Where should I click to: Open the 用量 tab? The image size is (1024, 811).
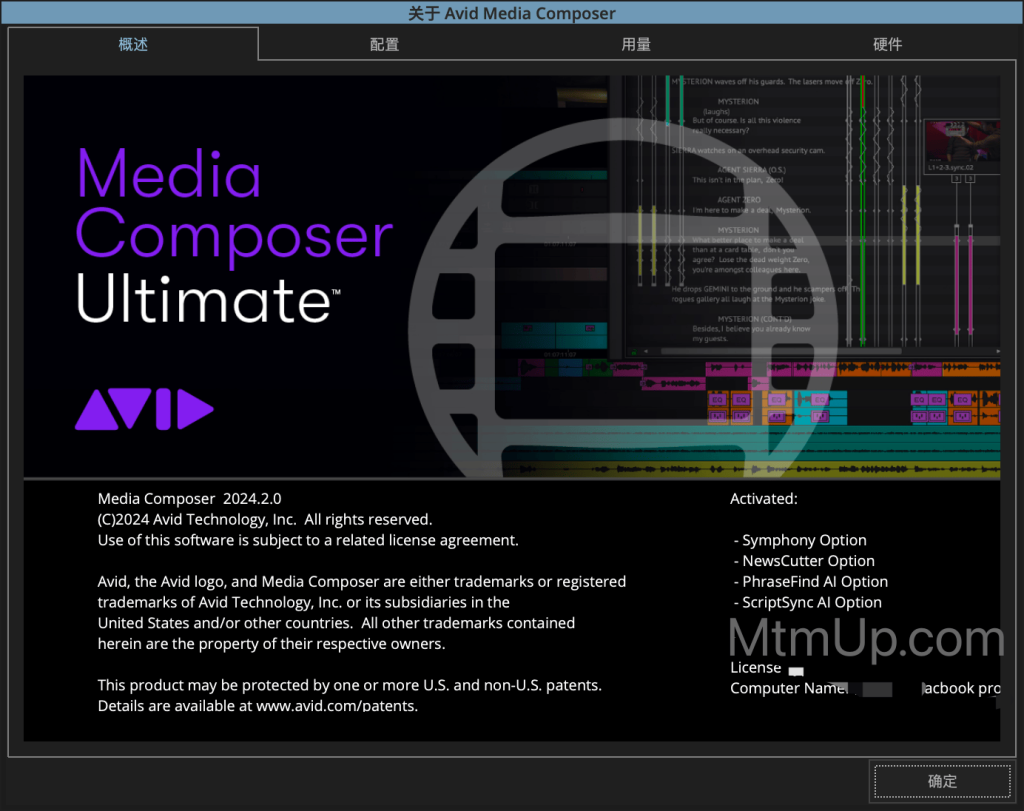[636, 44]
